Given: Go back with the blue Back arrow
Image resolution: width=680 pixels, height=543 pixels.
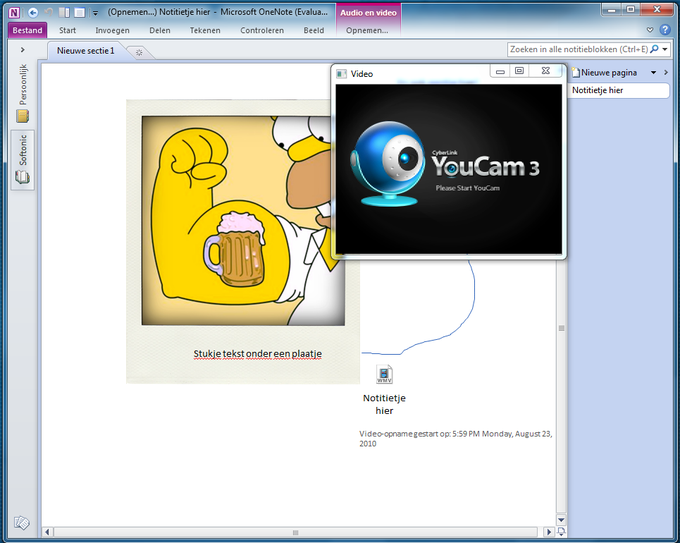Looking at the screenshot, I should click(33, 13).
